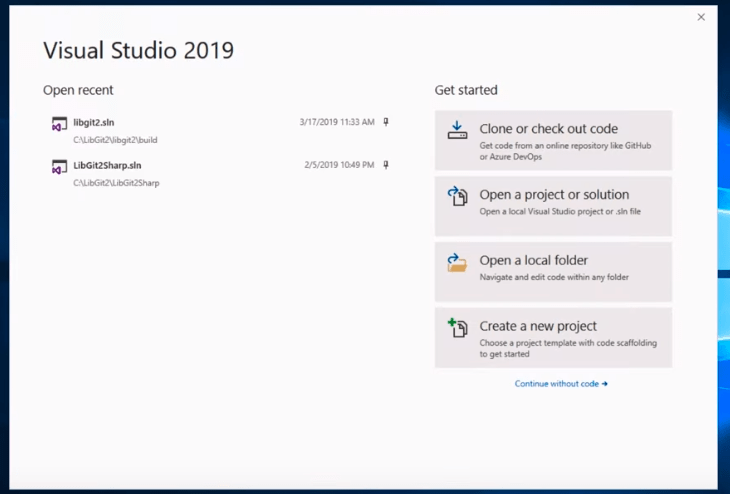This screenshot has width=730, height=494.
Task: Click the 2/5/2019 10:49 PM timestamp
Action: pos(339,165)
